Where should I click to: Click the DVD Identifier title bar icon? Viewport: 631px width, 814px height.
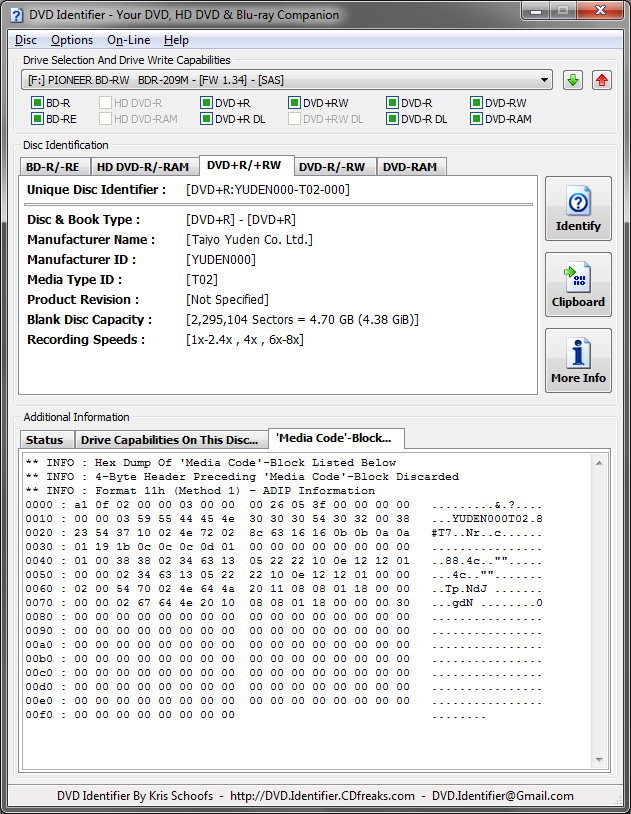coord(17,15)
